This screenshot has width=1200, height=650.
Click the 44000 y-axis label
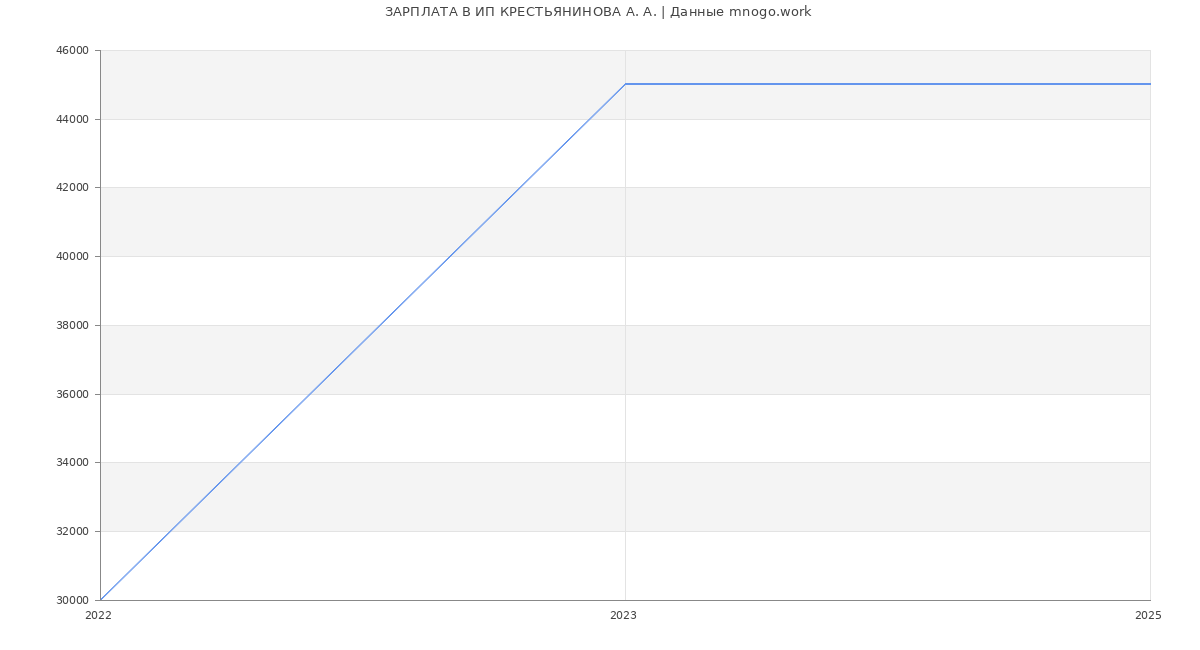(72, 119)
